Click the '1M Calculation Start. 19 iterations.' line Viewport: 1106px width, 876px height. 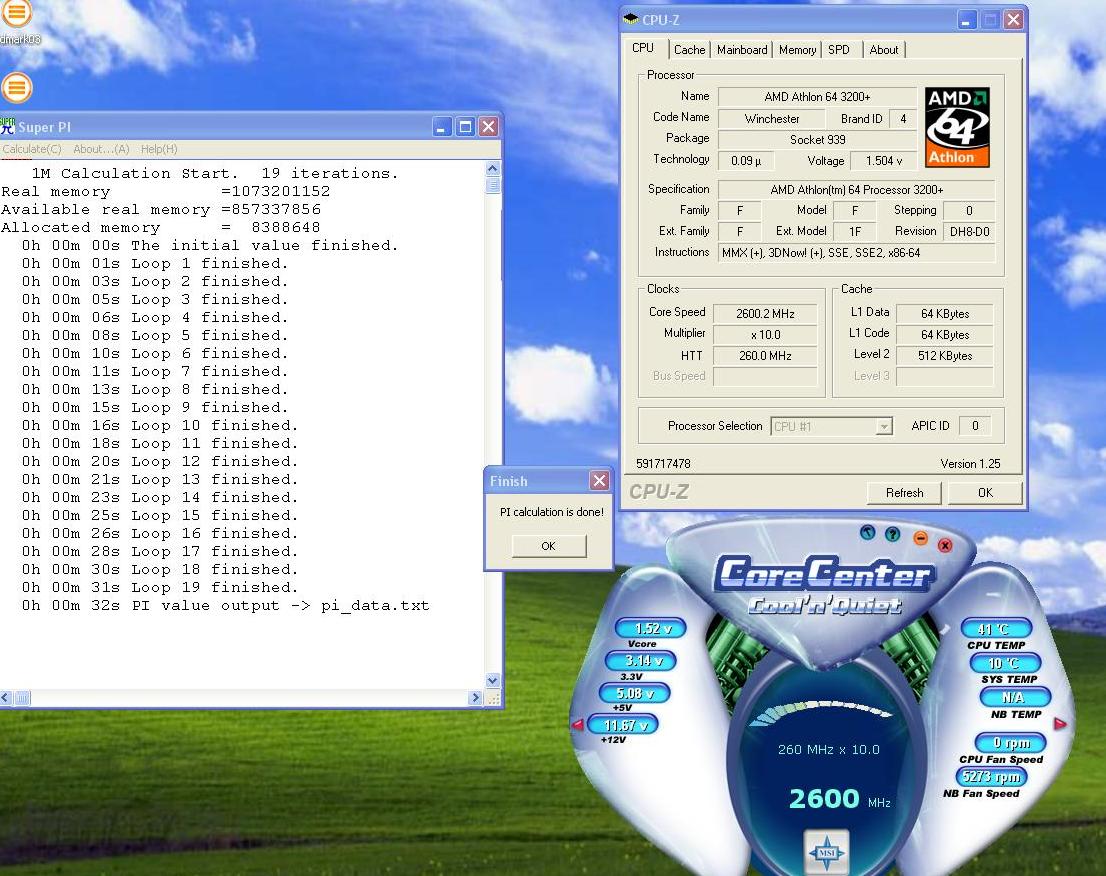pyautogui.click(x=215, y=174)
